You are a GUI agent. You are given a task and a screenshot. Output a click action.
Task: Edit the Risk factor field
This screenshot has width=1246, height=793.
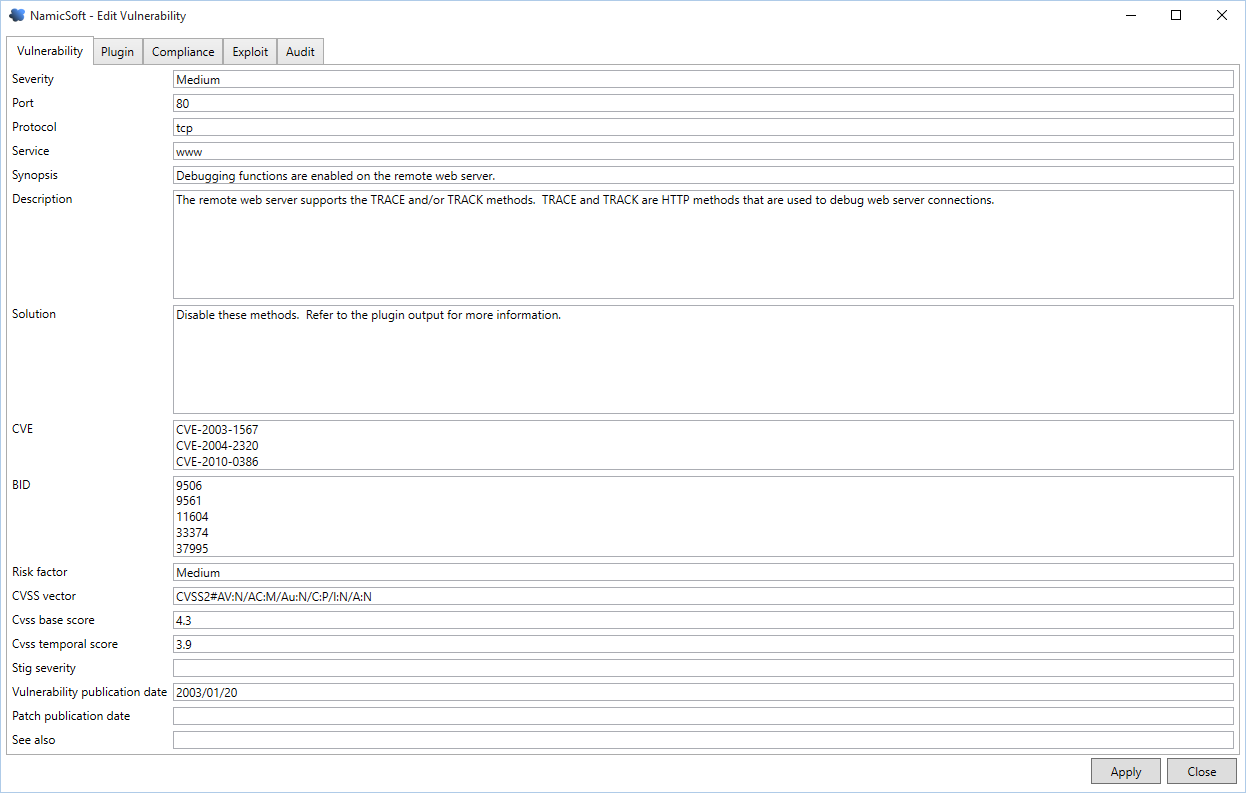point(703,573)
